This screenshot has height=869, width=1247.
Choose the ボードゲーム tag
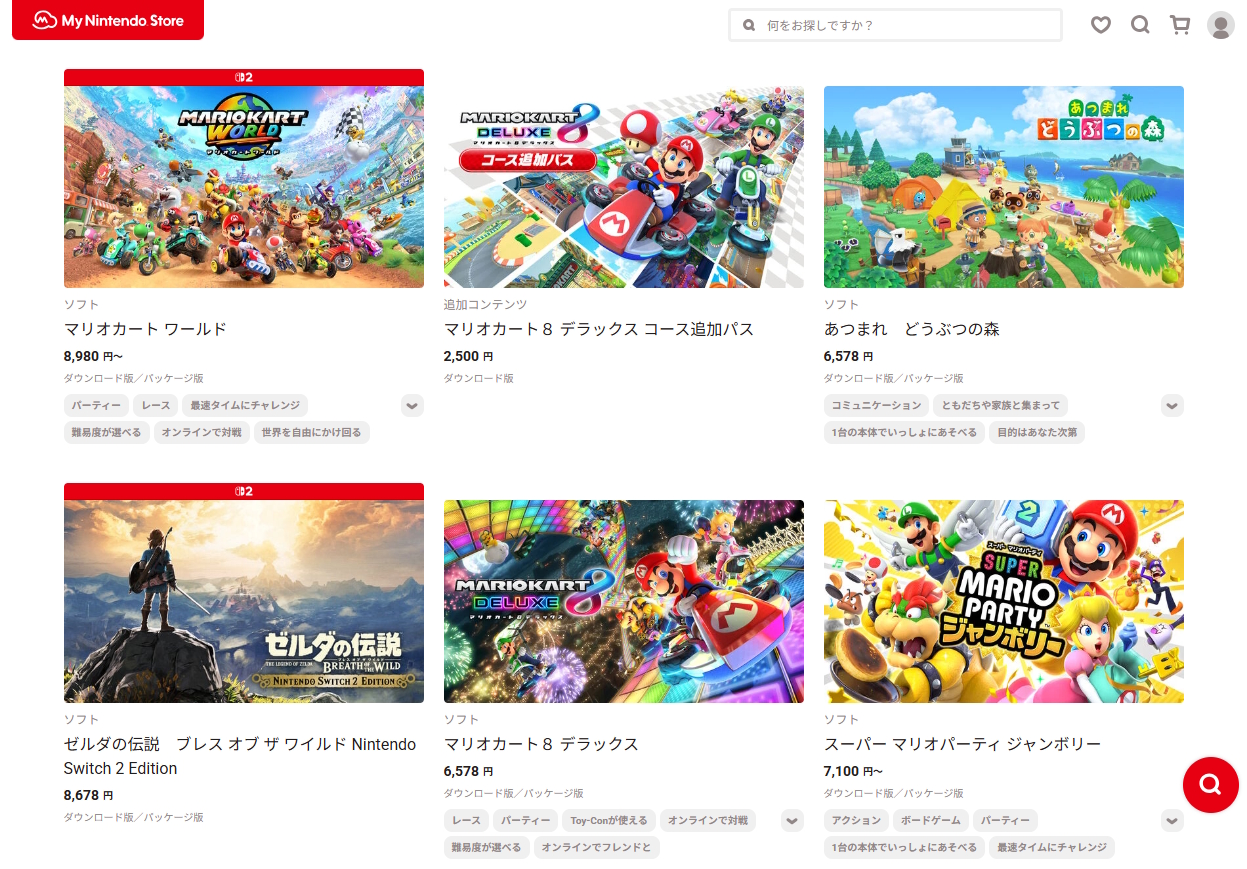click(x=930, y=820)
